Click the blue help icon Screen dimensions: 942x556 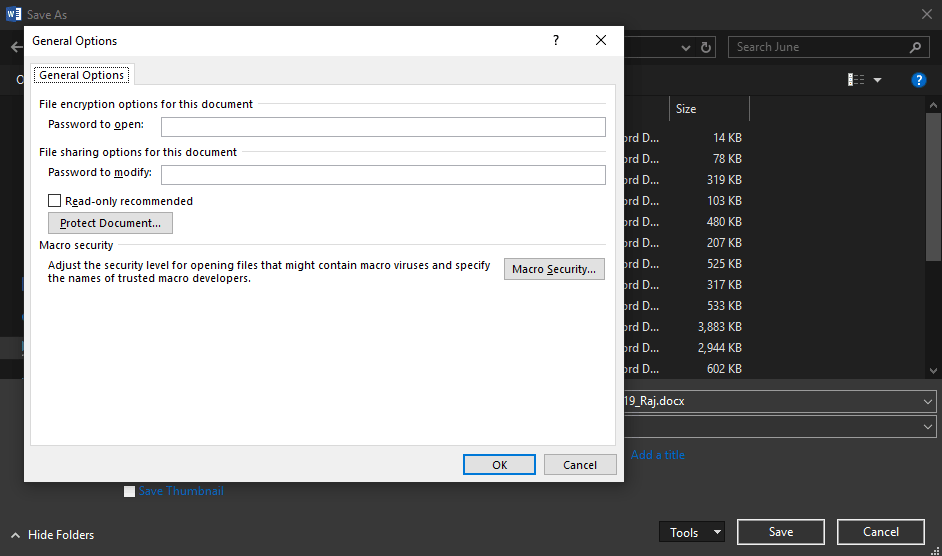point(918,80)
